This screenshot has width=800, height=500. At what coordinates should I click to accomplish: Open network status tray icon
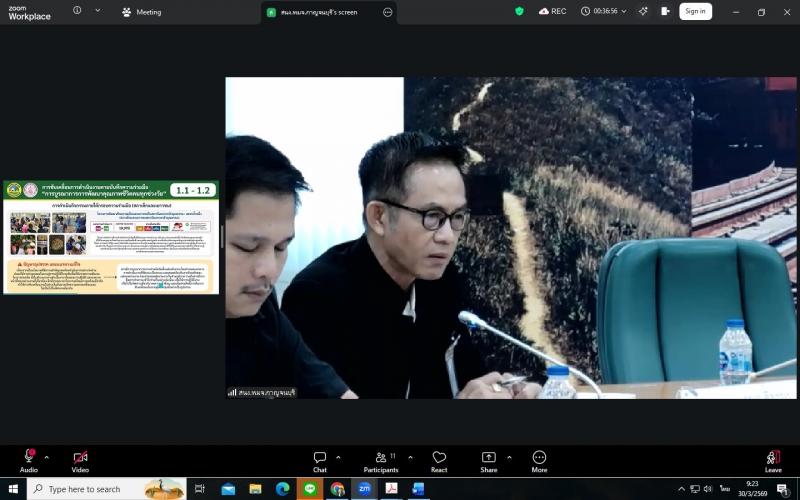695,489
